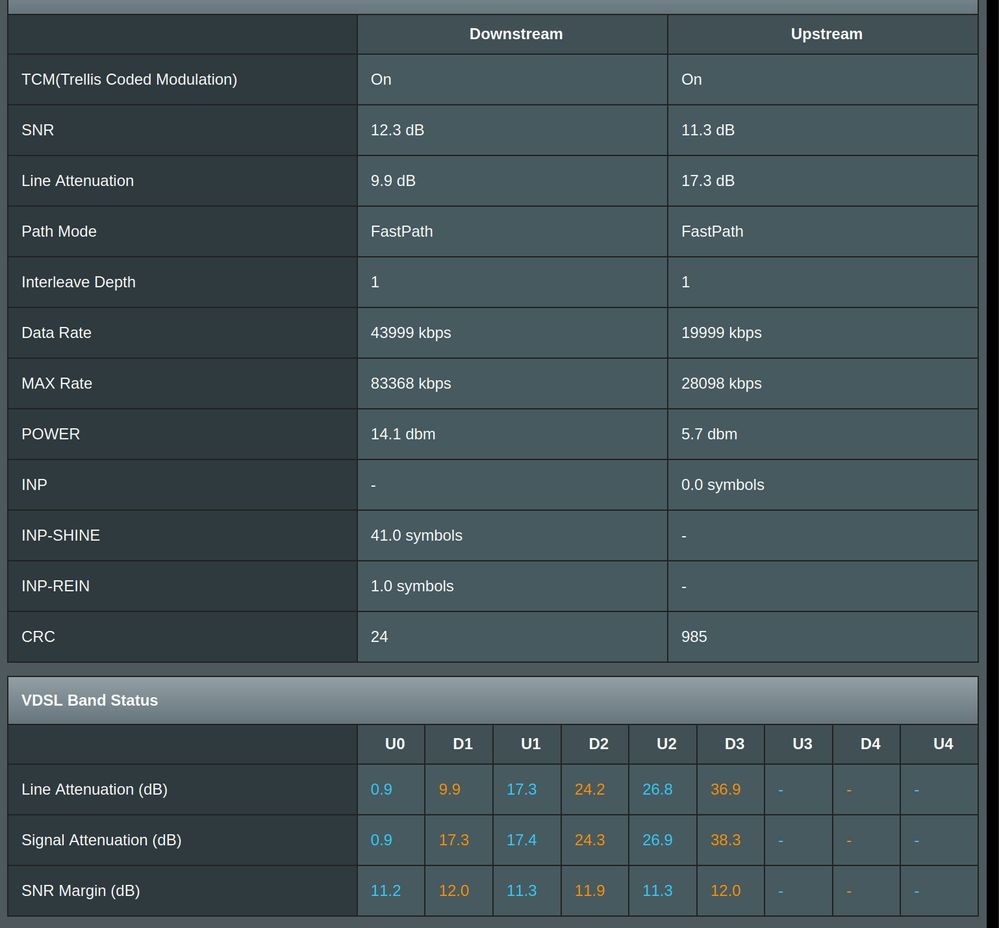999x928 pixels.
Task: Click the U0 SNR margin value 11.2
Action: (385, 891)
